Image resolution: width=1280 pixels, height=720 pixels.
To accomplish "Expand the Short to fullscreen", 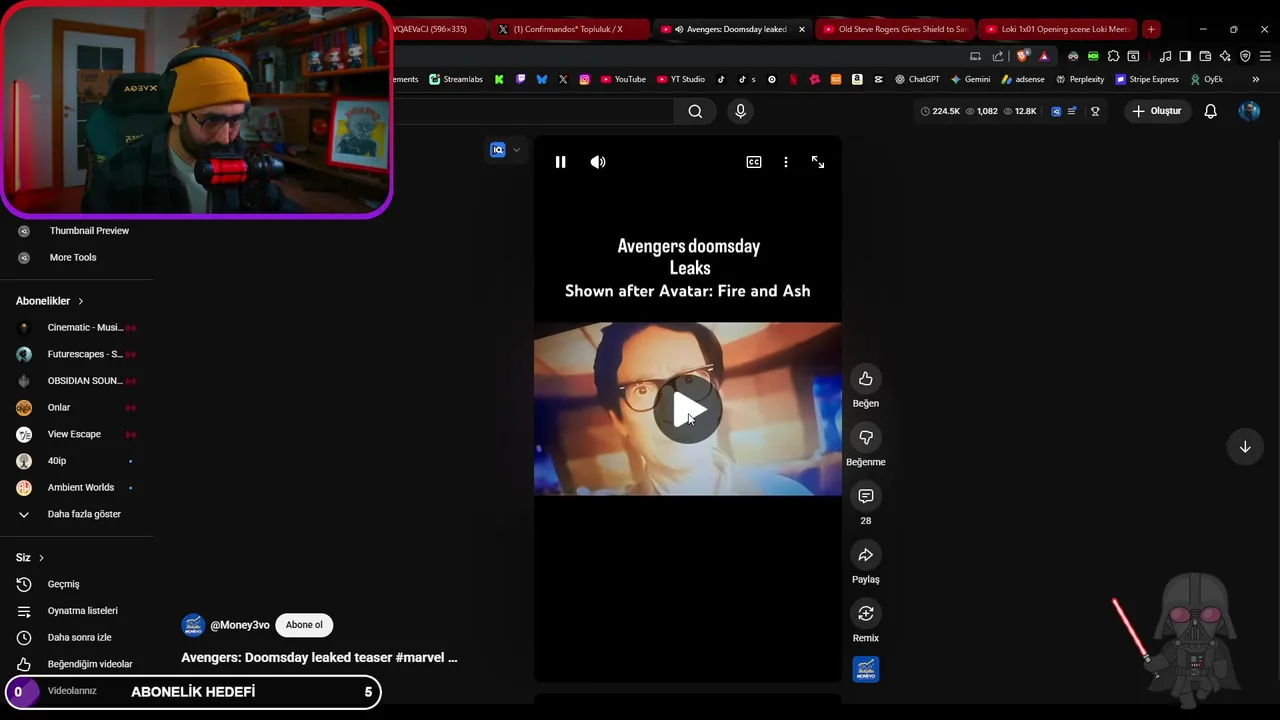I will click(x=818, y=162).
